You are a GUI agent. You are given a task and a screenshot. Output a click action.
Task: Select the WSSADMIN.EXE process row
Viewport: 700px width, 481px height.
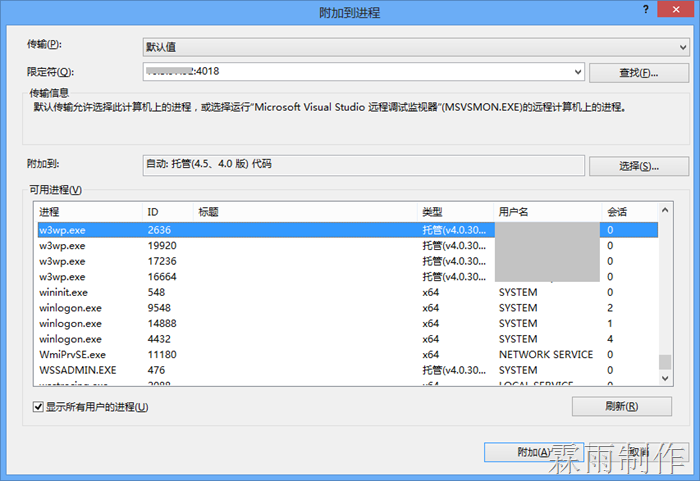click(348, 370)
